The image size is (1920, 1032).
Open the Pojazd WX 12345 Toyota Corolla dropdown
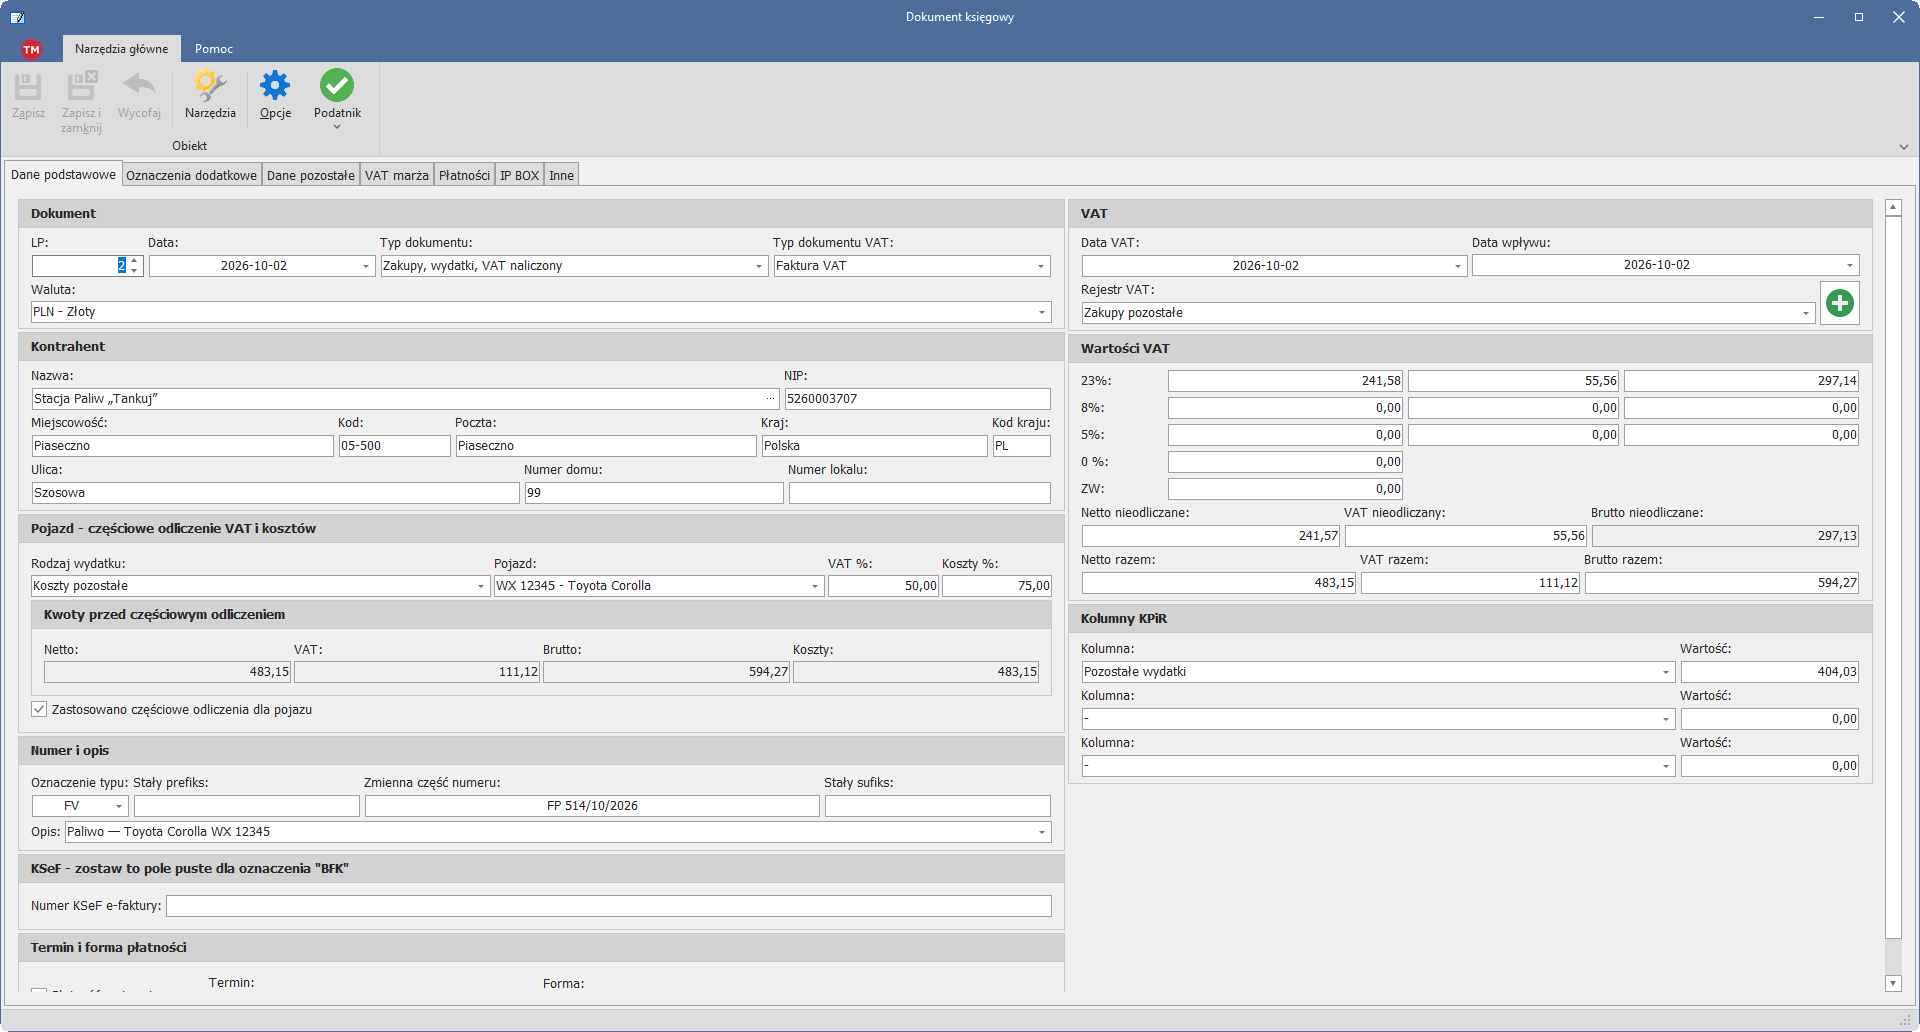(x=814, y=586)
